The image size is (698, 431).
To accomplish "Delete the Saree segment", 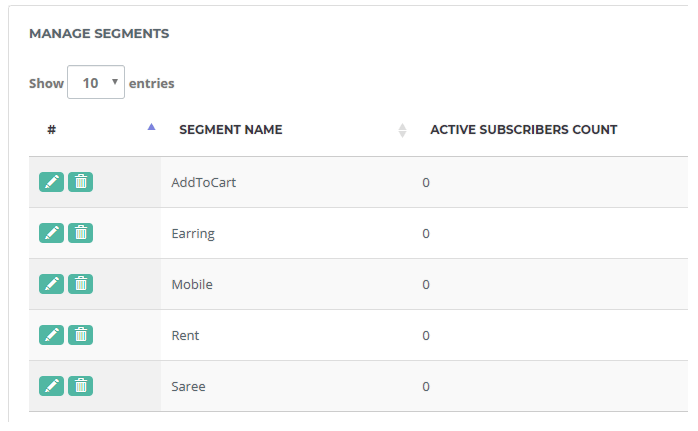I will 81,386.
